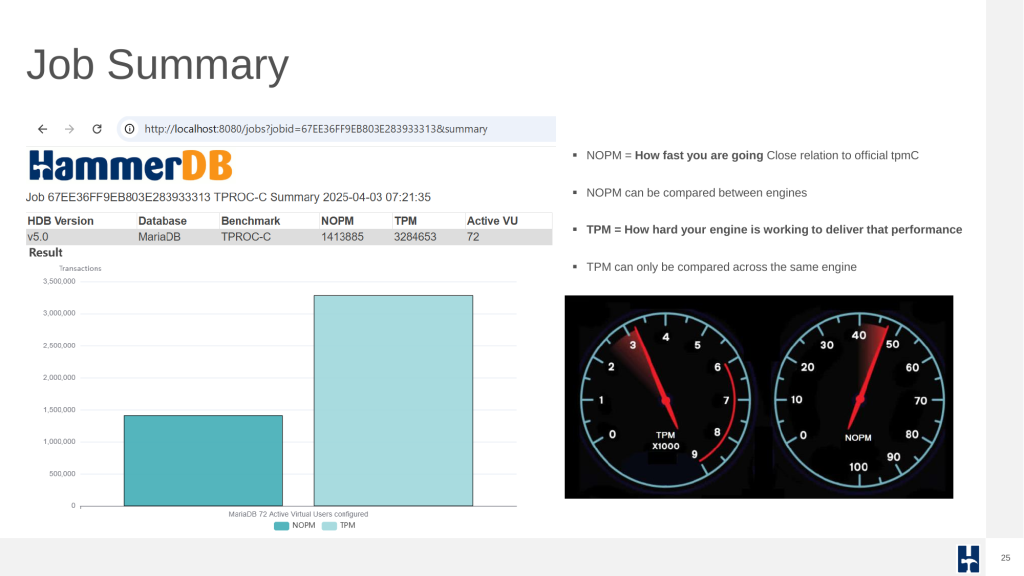This screenshot has width=1024, height=576.
Task: Click the light blue TPM bar
Action: tap(393, 400)
